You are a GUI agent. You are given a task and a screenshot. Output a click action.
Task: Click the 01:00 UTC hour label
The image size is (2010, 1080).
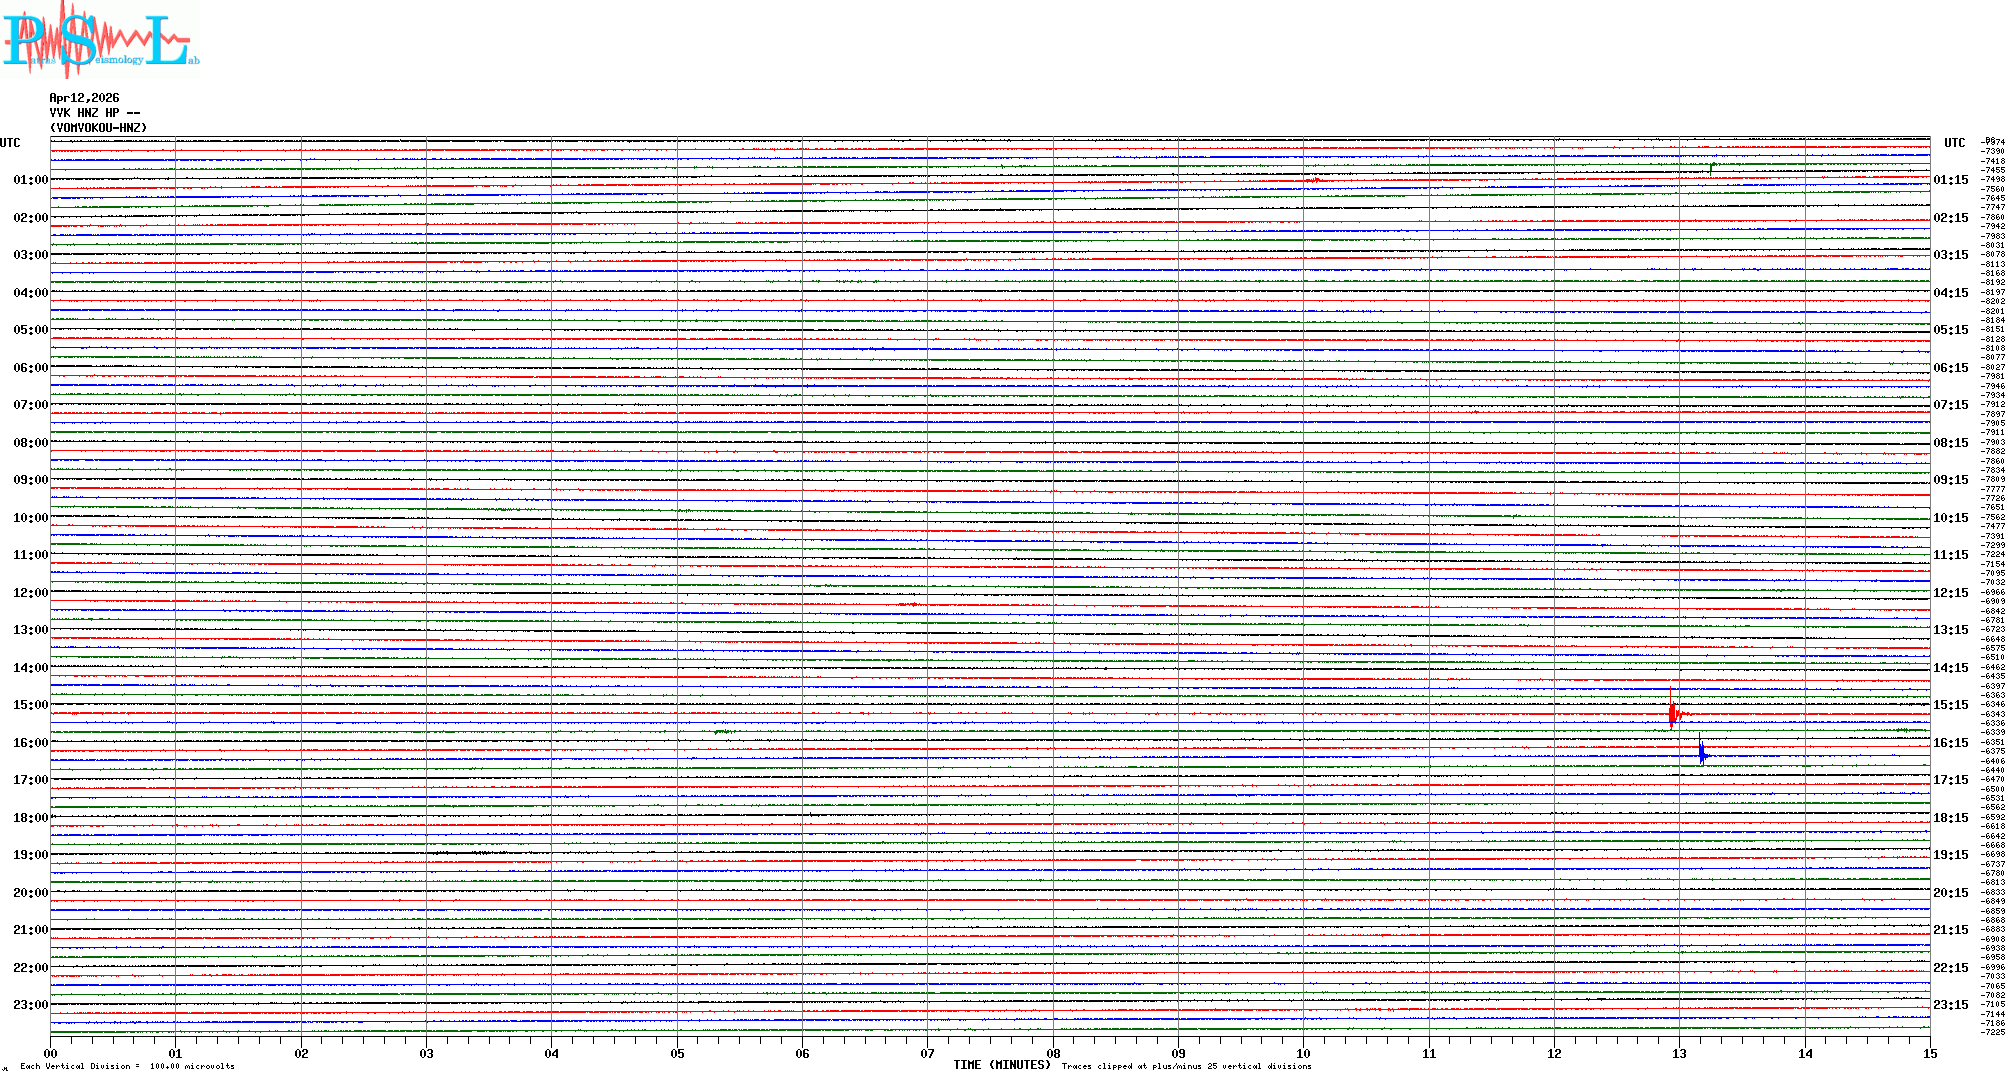coord(30,180)
